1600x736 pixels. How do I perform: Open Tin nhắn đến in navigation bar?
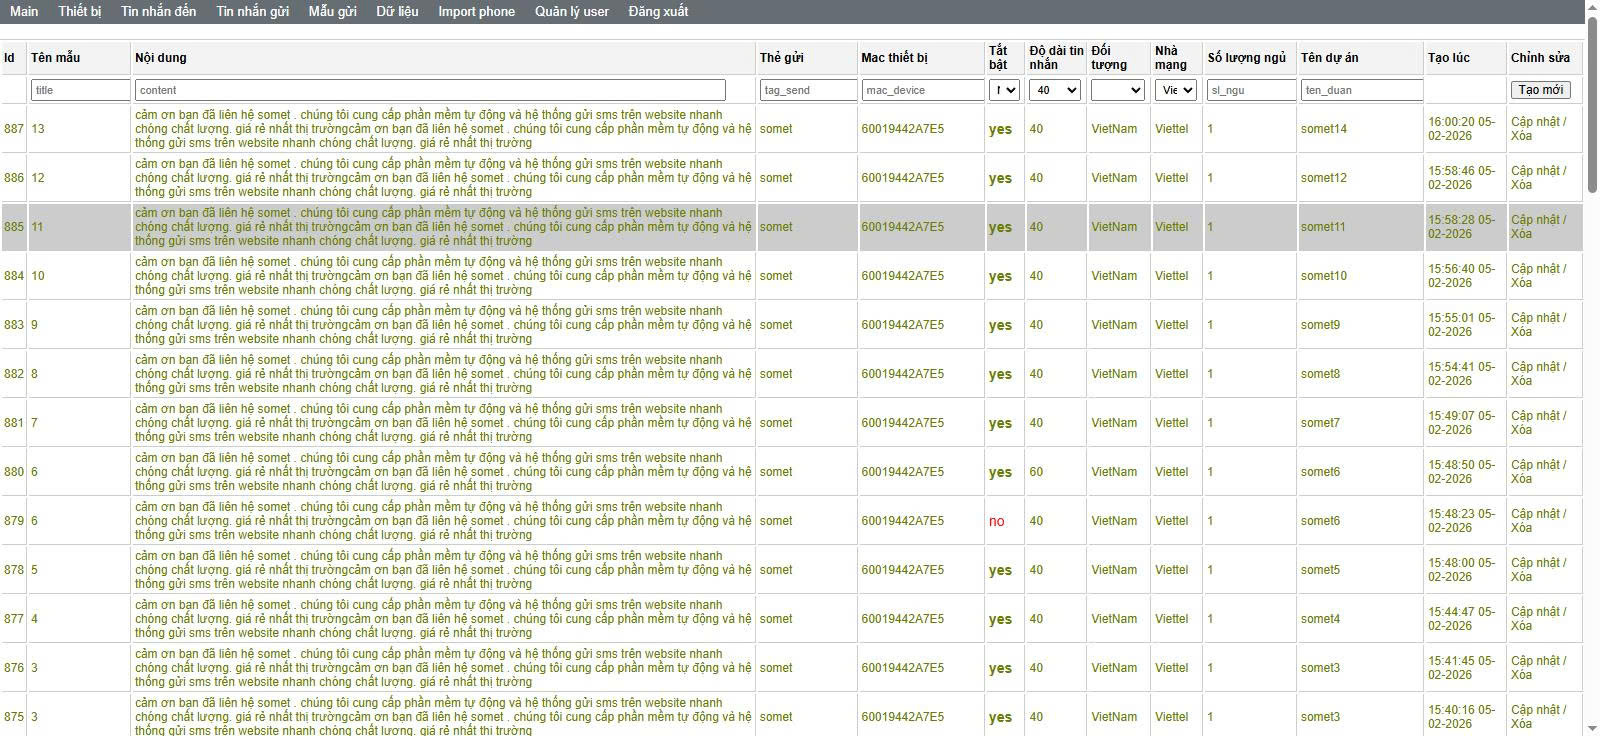pyautogui.click(x=158, y=12)
